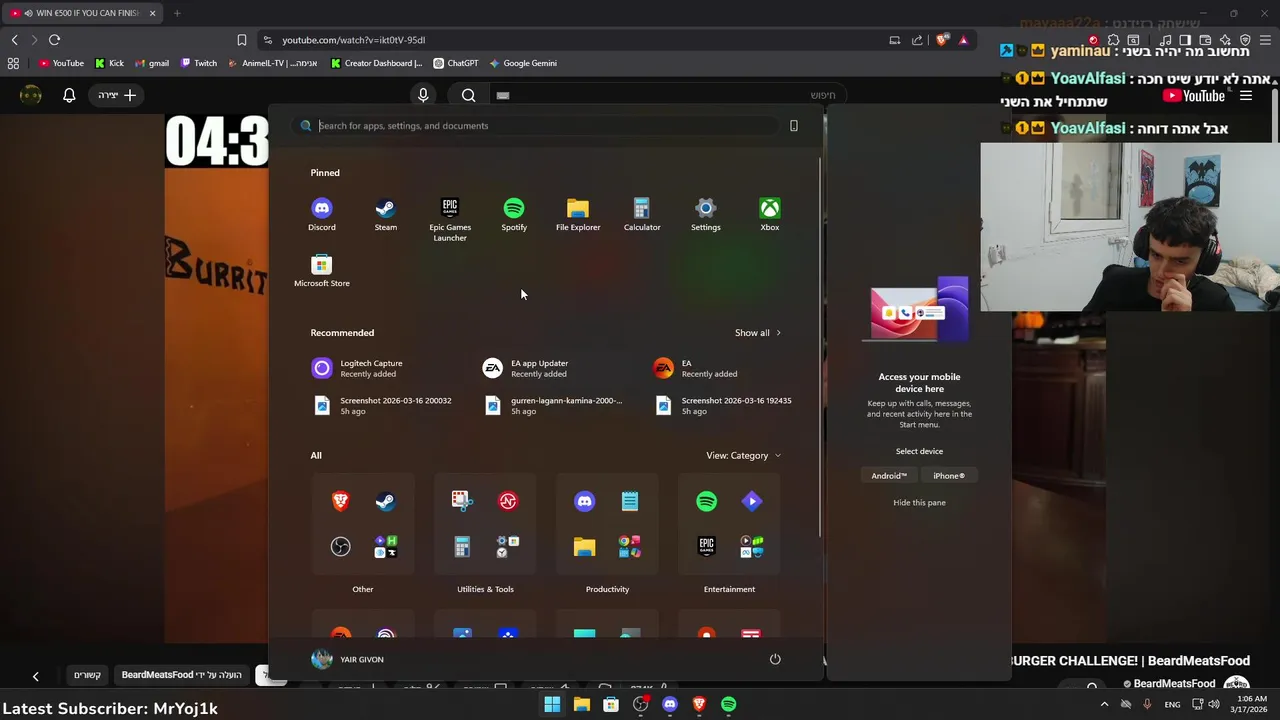Expand Show all recommended items
Viewport: 1280px width, 720px height.
coord(757,333)
